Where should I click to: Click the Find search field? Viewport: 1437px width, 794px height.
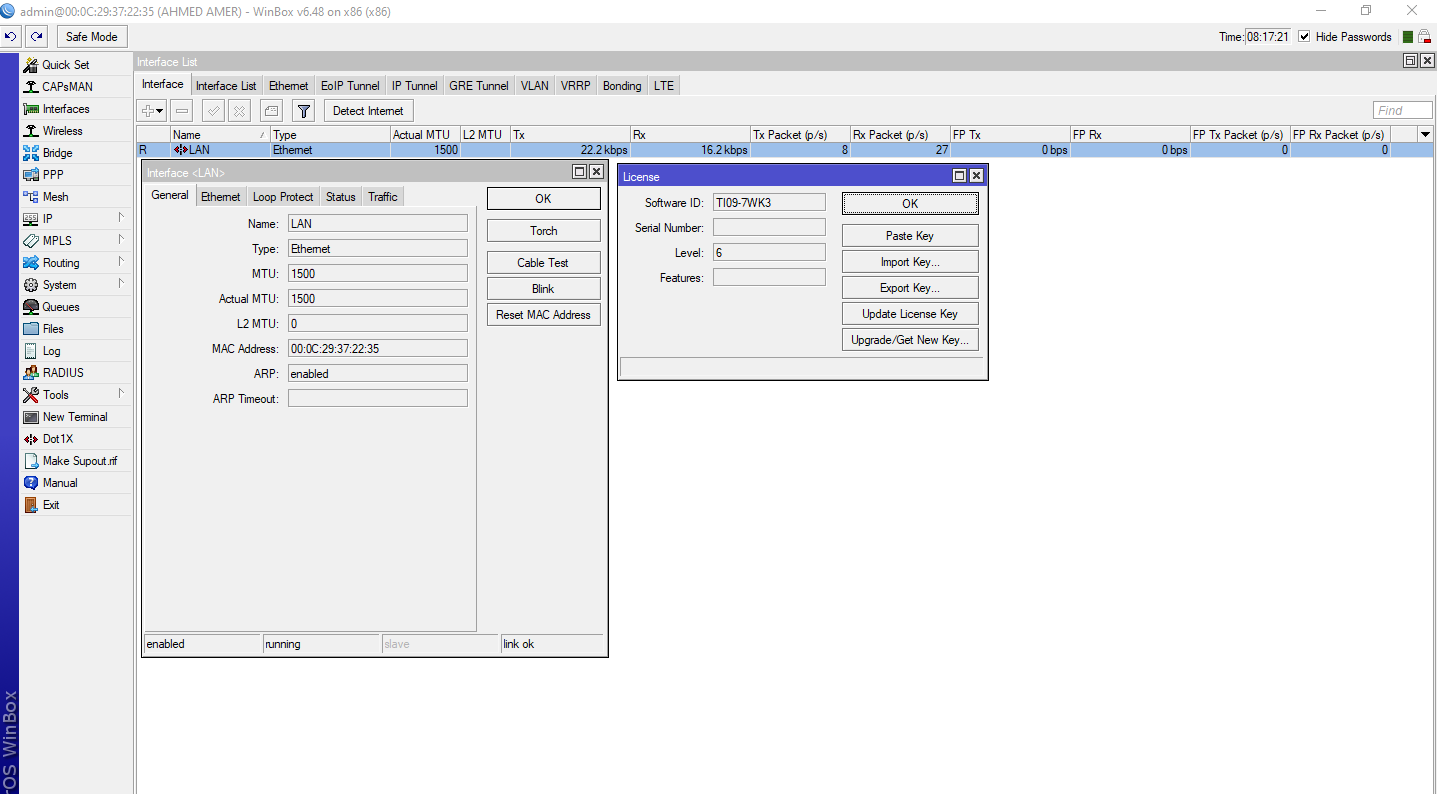(x=1402, y=111)
